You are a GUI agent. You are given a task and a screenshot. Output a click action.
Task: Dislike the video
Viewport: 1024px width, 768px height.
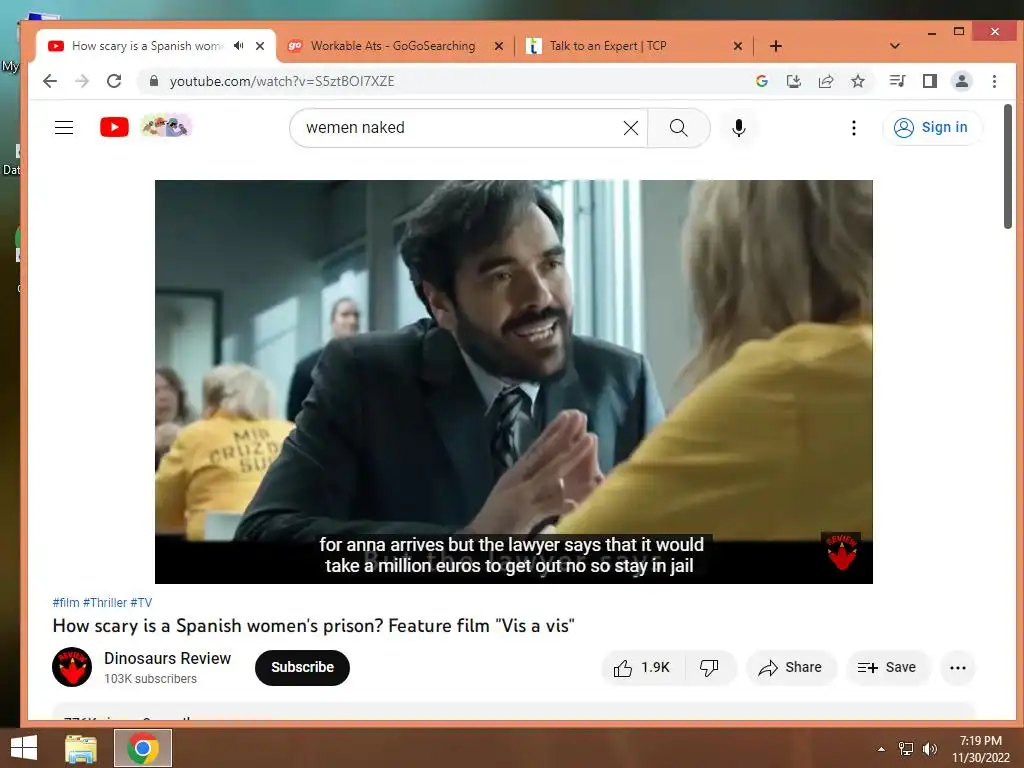(709, 667)
